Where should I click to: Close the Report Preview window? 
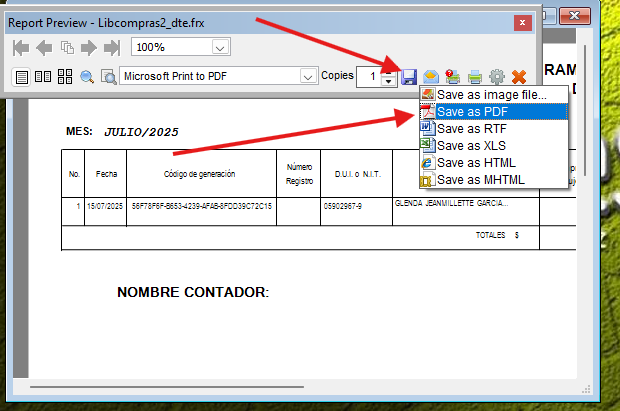click(x=522, y=23)
